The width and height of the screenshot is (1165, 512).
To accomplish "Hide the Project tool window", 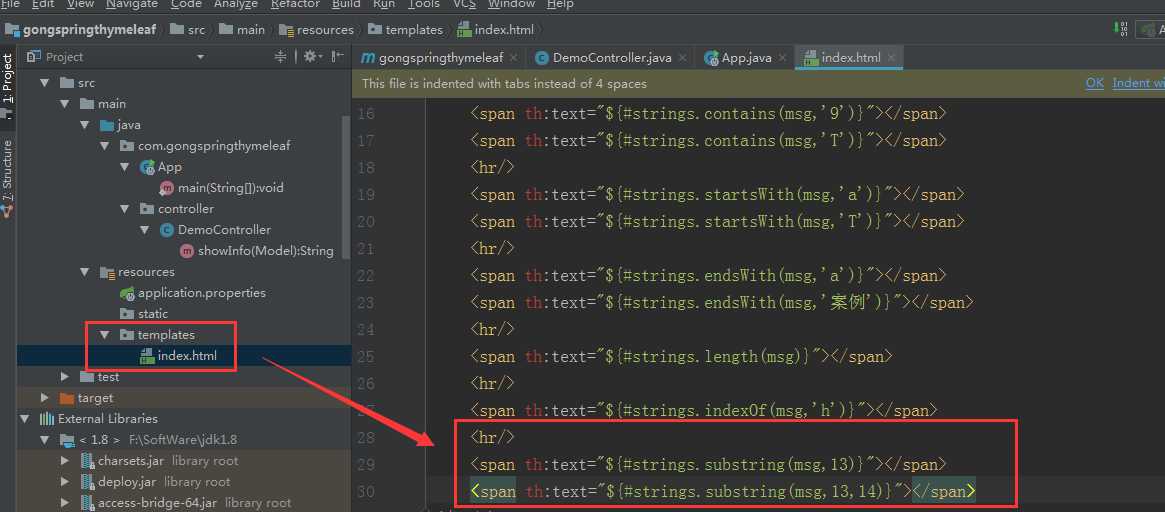I will coord(337,56).
